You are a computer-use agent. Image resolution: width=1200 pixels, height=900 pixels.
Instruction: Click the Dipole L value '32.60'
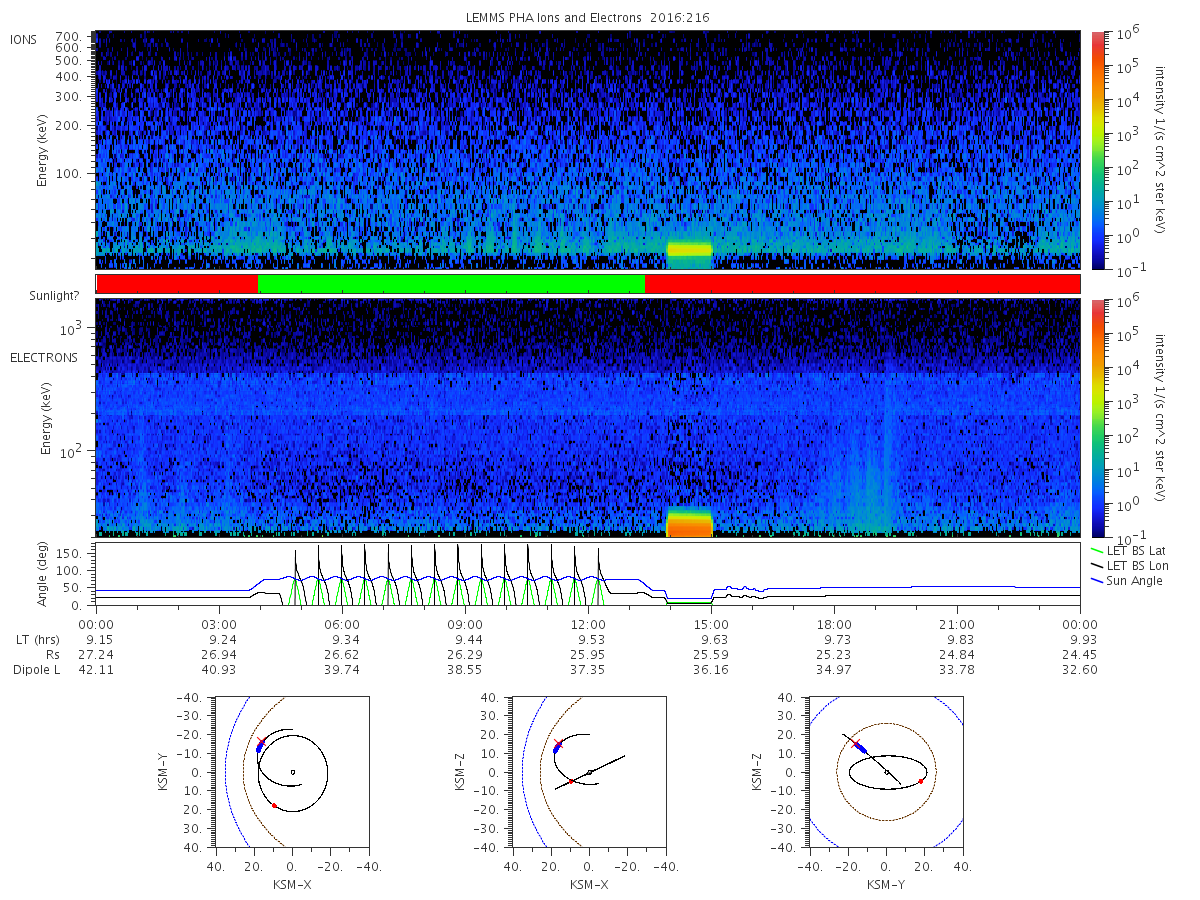1080,670
